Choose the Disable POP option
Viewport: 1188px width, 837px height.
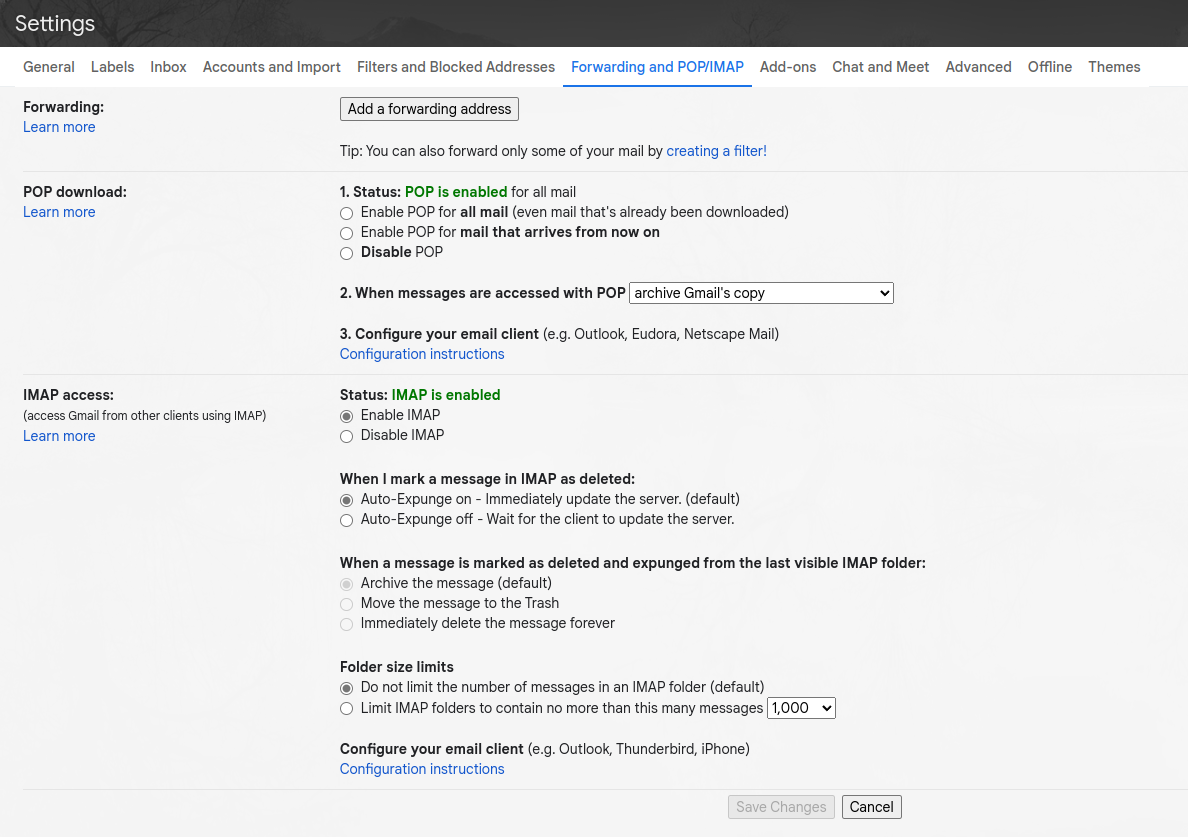pyautogui.click(x=346, y=253)
